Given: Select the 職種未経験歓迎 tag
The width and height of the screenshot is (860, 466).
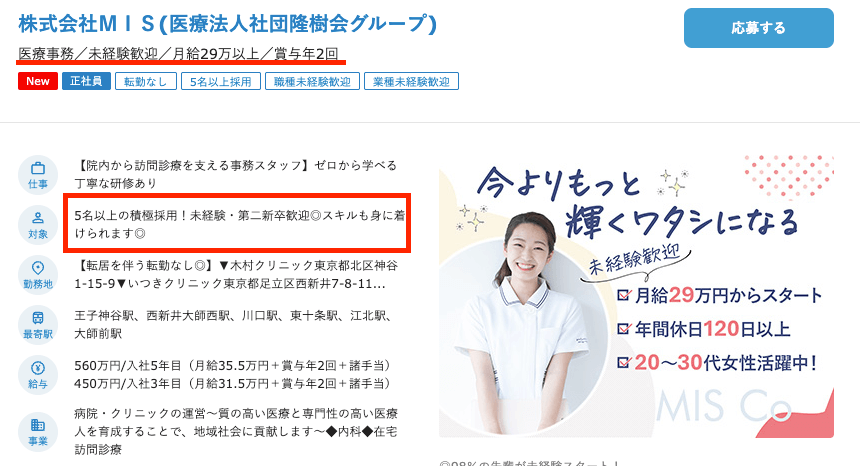Looking at the screenshot, I should pos(313,81).
